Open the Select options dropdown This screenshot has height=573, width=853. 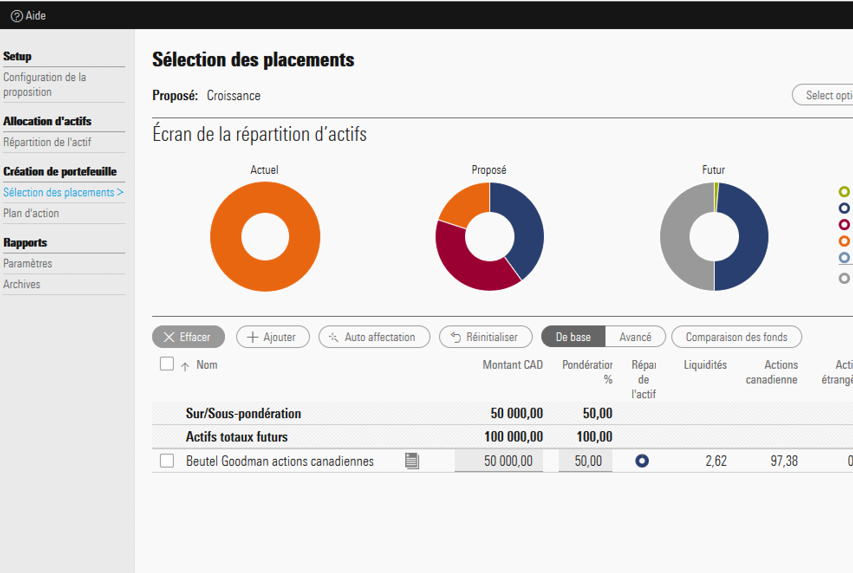823,95
